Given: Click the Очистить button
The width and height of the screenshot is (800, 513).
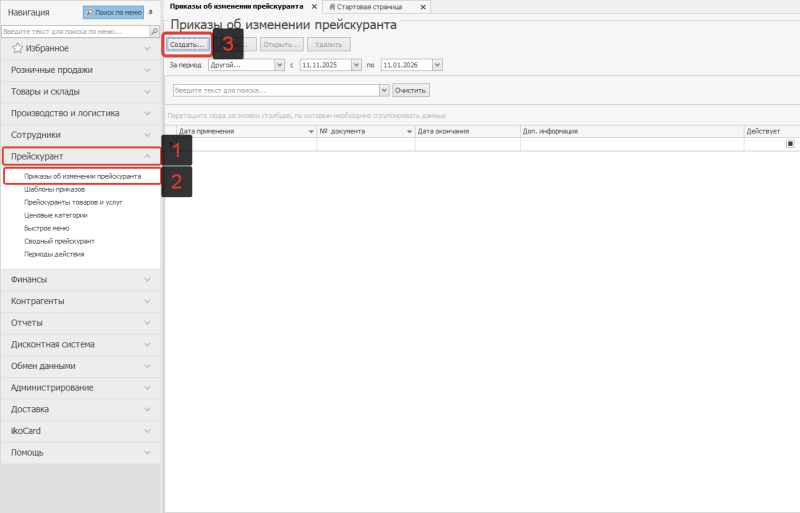Looking at the screenshot, I should click(x=411, y=90).
